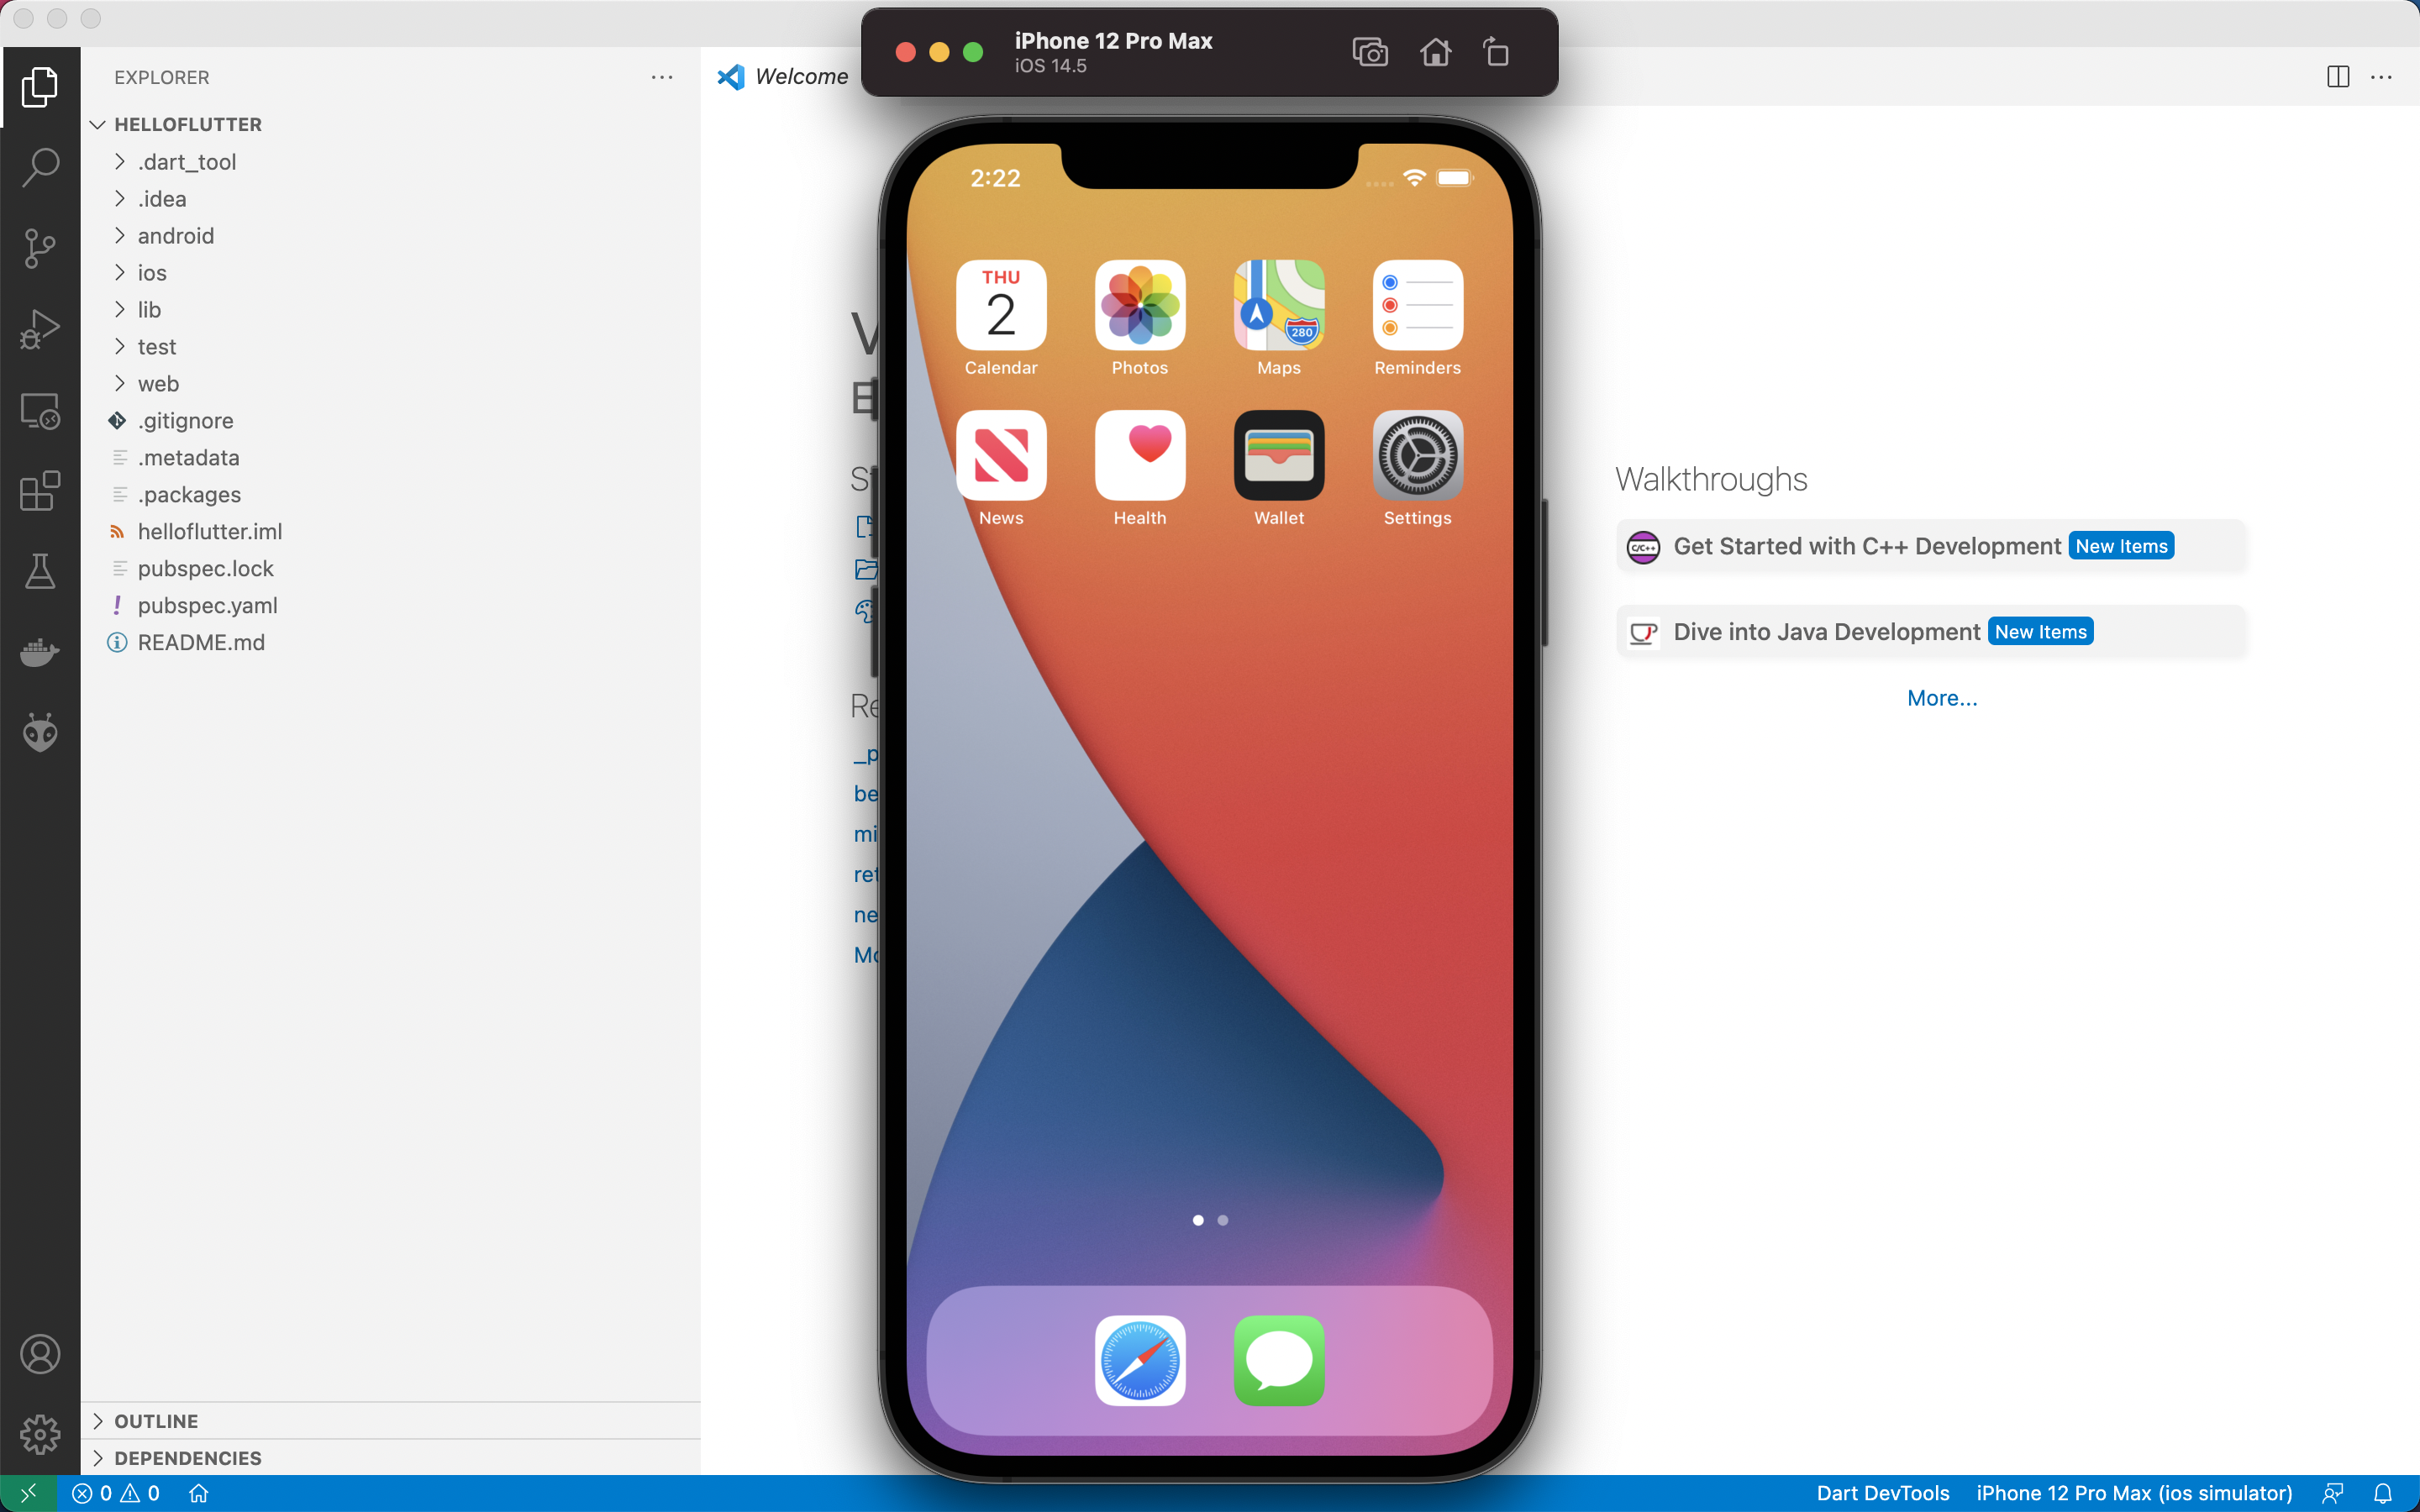Open the .gitignore file

[390, 421]
